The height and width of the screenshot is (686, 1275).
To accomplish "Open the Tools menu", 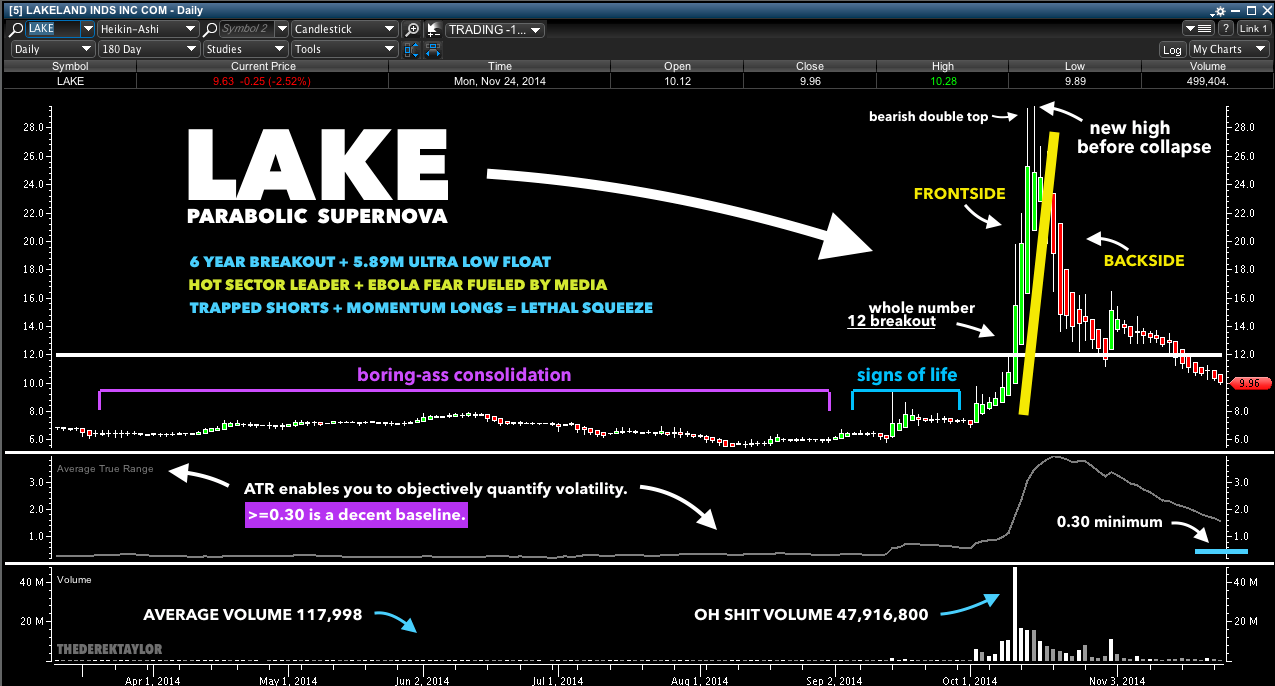I will 344,49.
